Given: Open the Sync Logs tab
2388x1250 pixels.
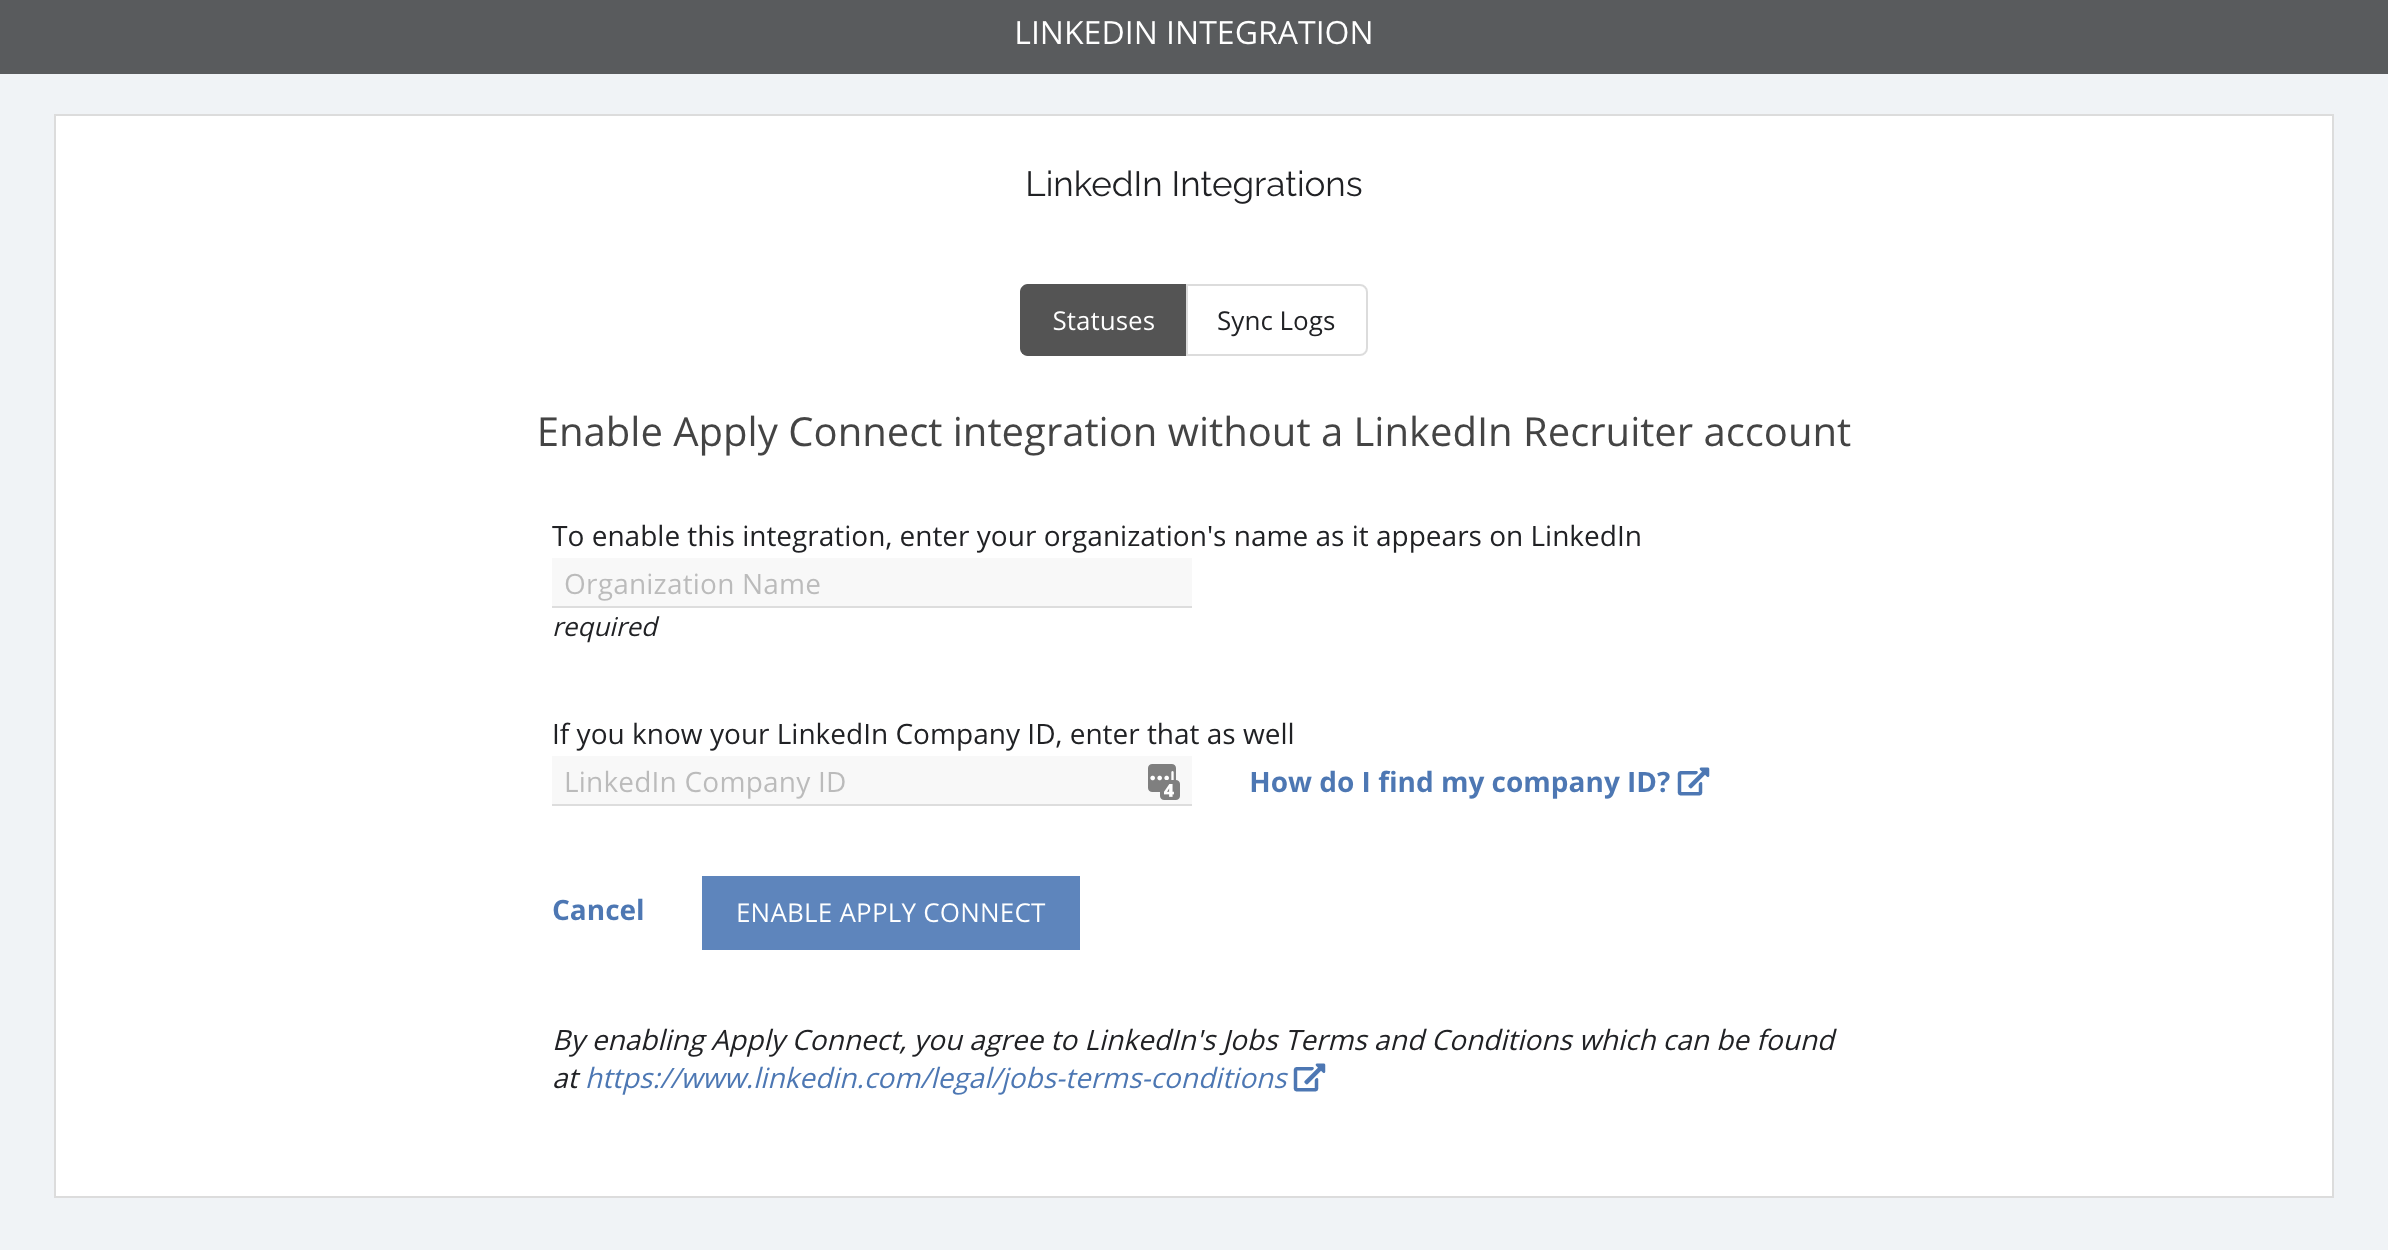Looking at the screenshot, I should 1276,320.
